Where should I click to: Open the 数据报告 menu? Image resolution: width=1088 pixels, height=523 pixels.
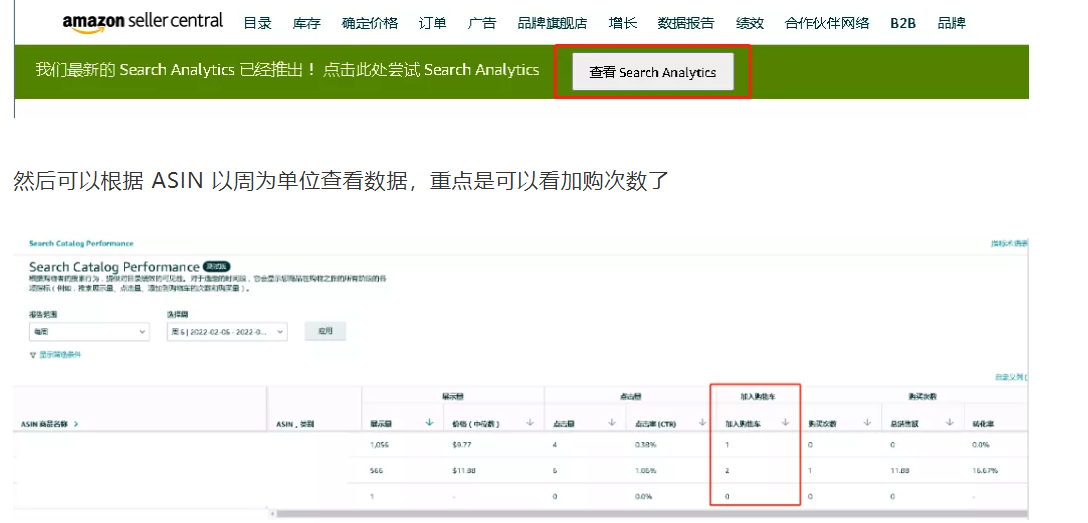pos(686,23)
